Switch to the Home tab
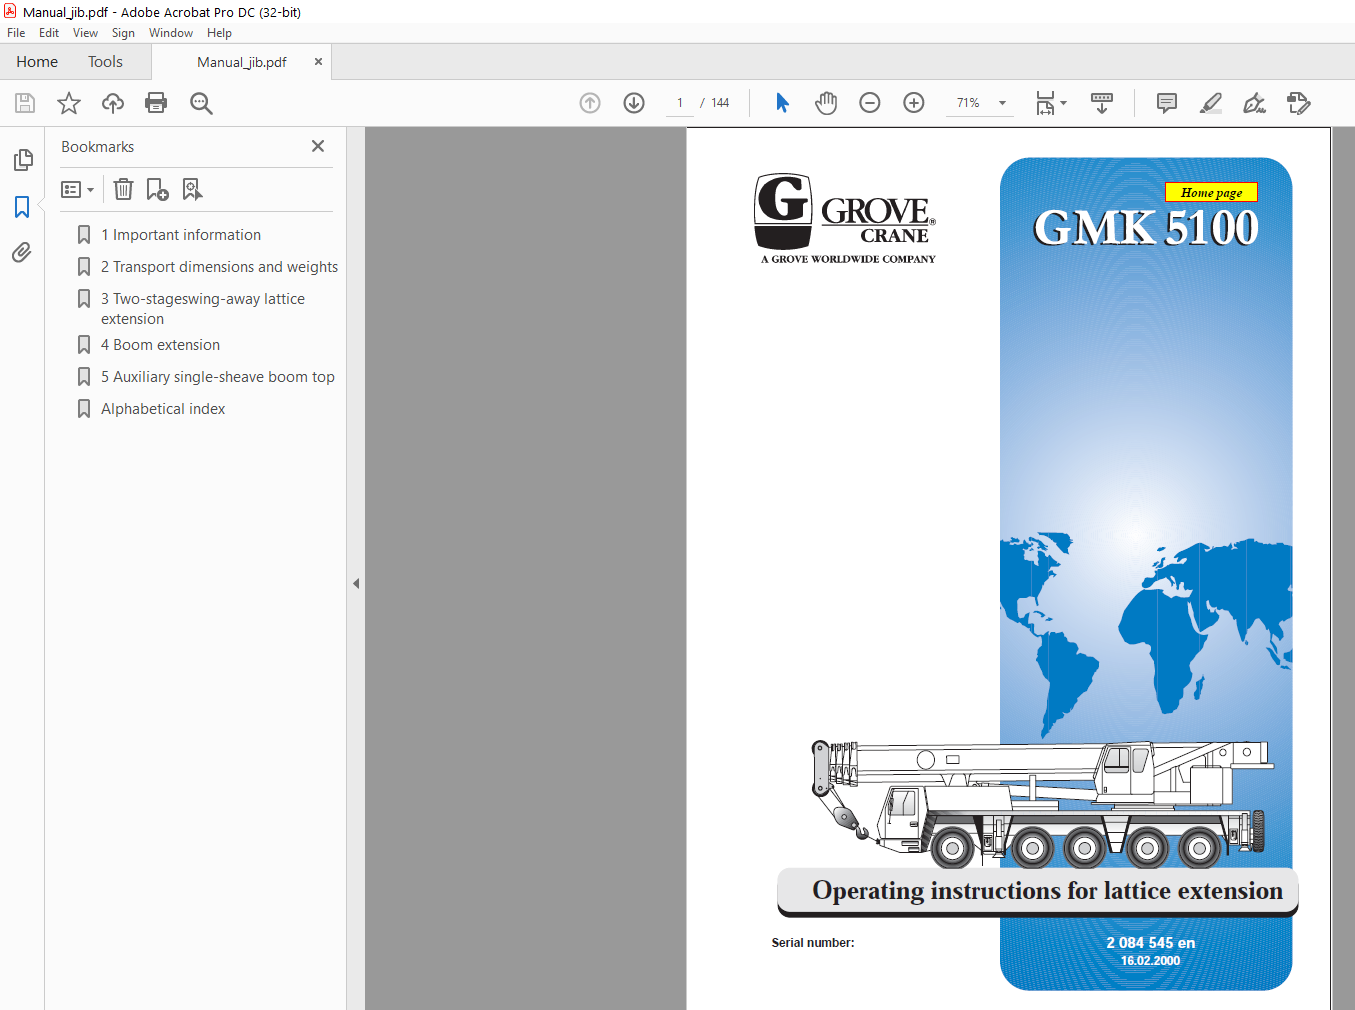The width and height of the screenshot is (1355, 1010). pos(37,62)
